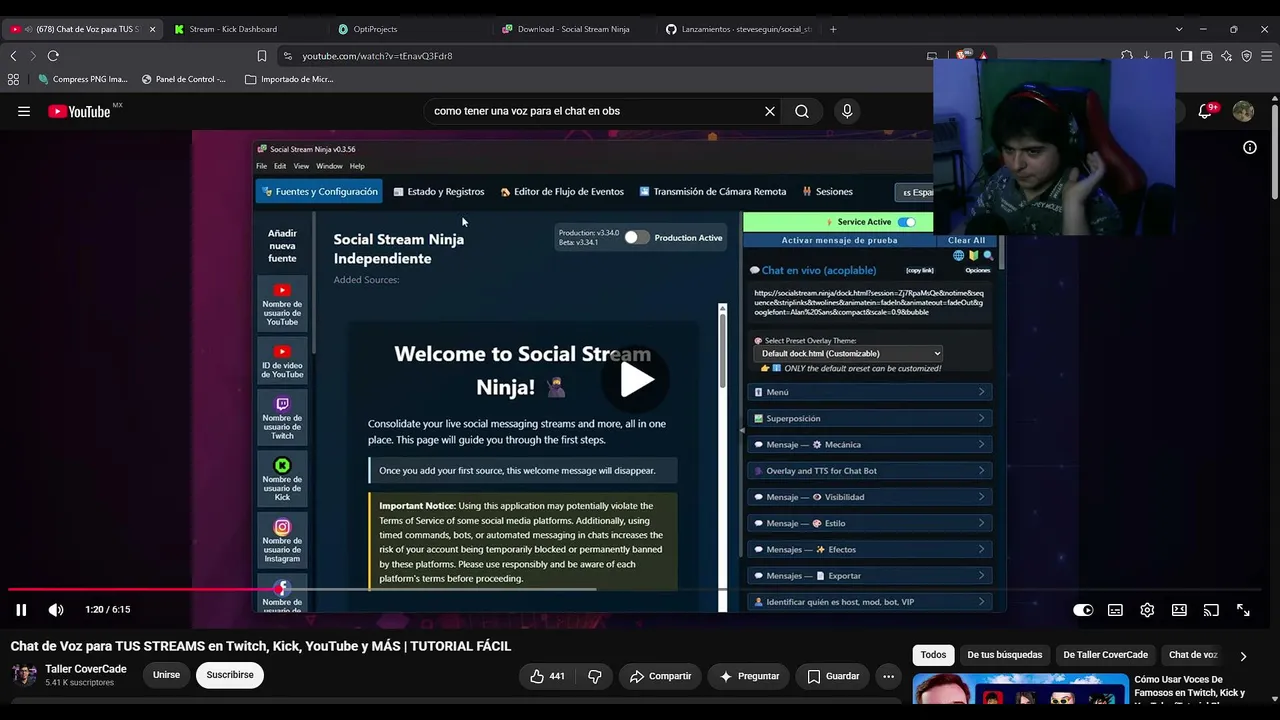Open the YouTube notifications bell
This screenshot has width=1280, height=720.
1206,111
